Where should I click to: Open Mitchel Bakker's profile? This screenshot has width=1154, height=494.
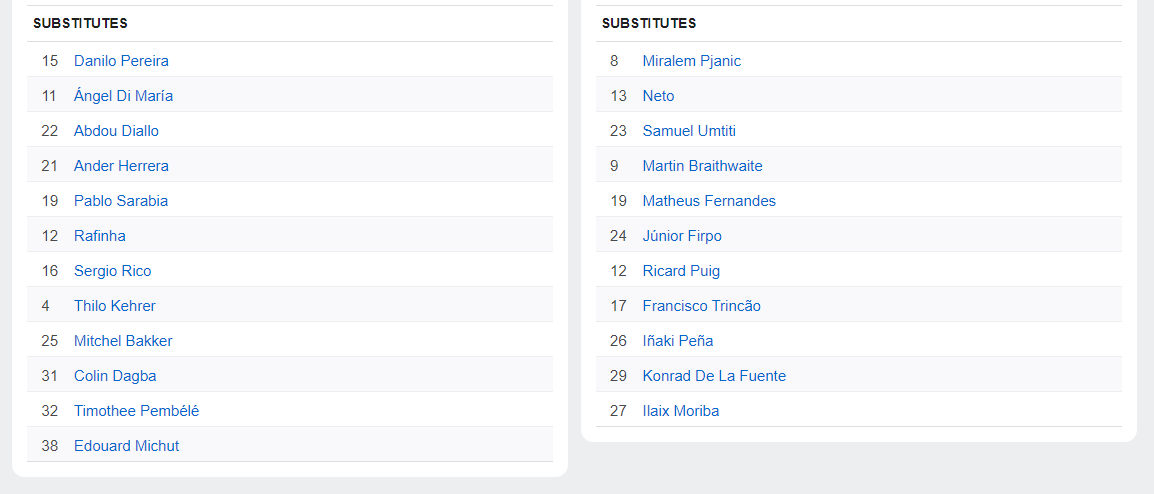coord(123,341)
